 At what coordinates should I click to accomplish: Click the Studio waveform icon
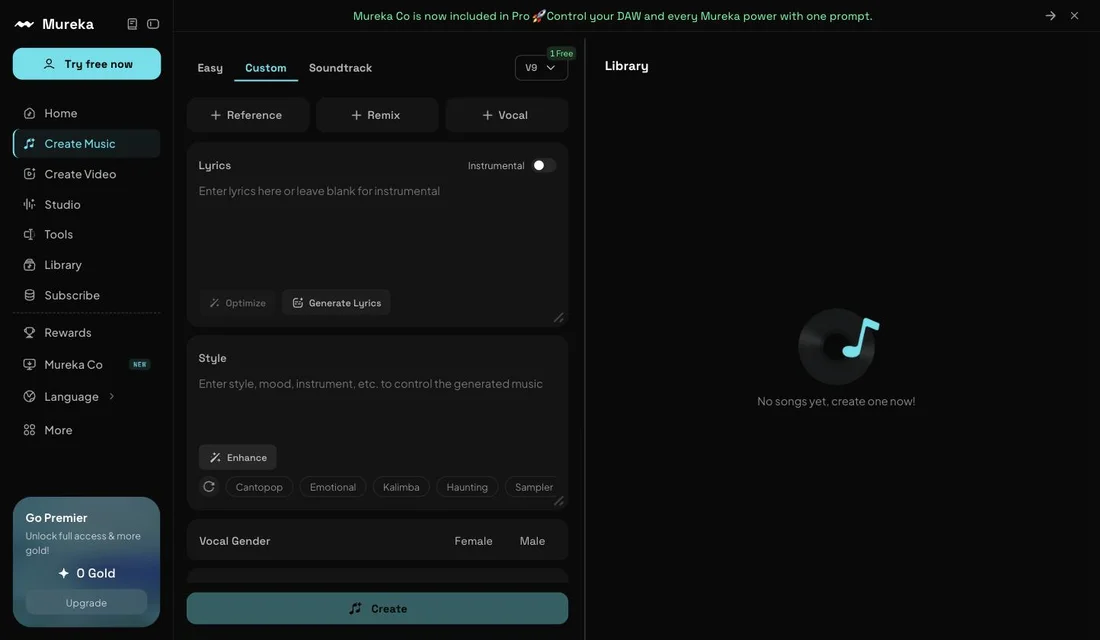tap(29, 204)
